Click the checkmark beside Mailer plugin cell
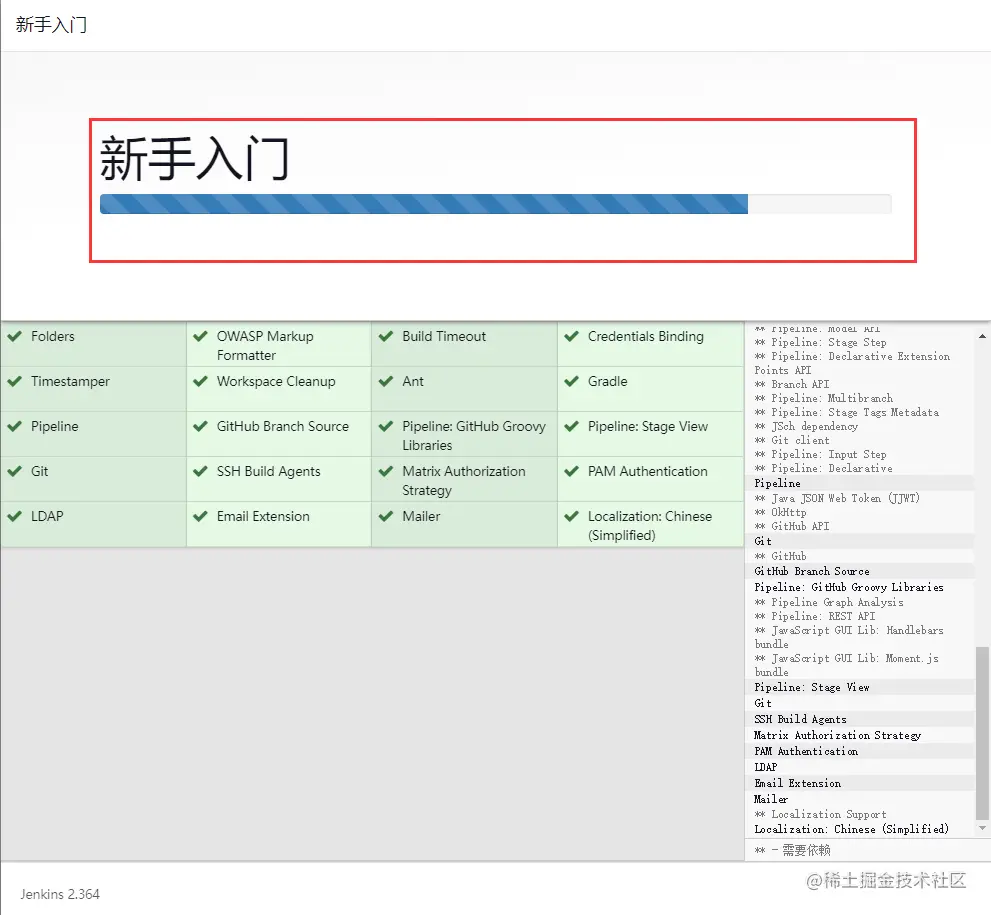This screenshot has height=915, width=991. click(386, 516)
